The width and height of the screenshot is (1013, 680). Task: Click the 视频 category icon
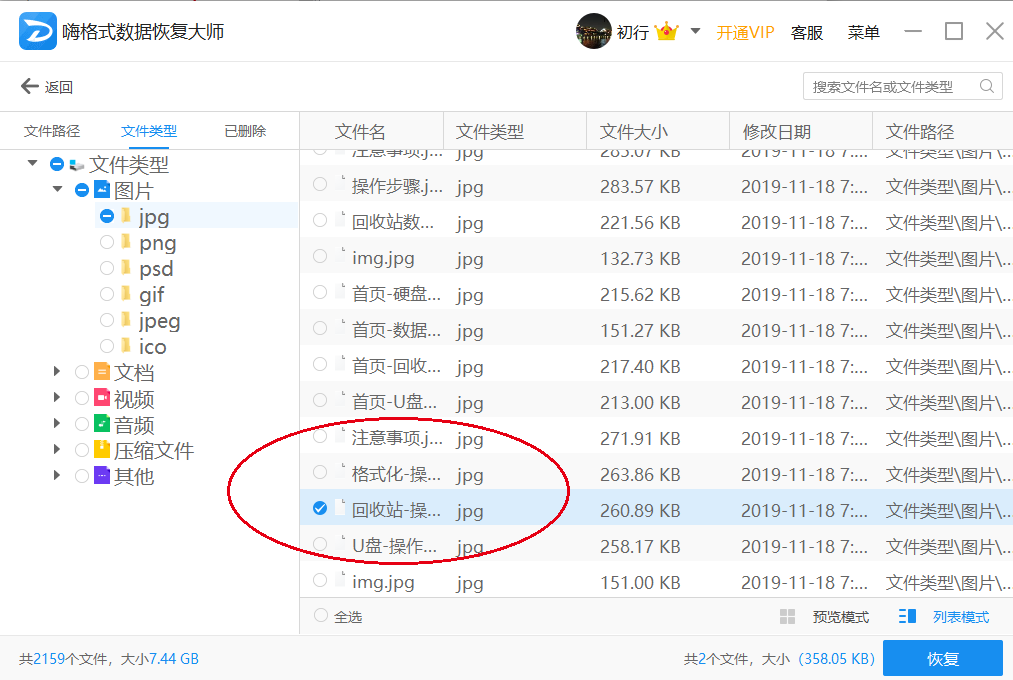(102, 397)
